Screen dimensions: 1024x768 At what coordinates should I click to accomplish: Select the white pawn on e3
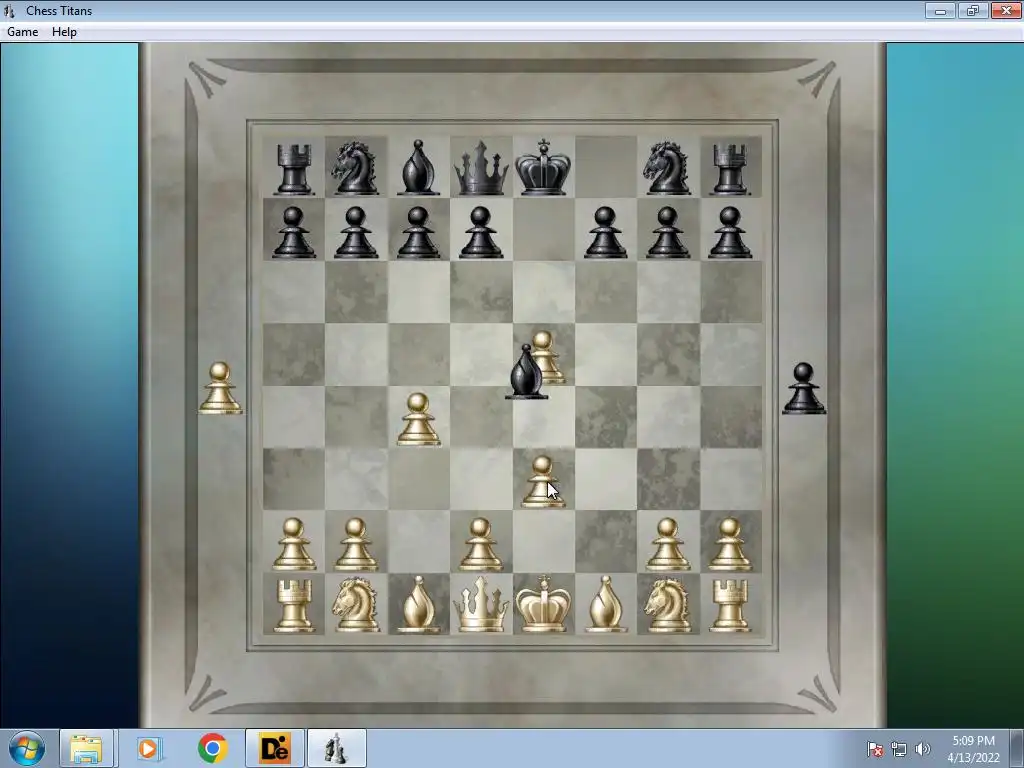(543, 482)
